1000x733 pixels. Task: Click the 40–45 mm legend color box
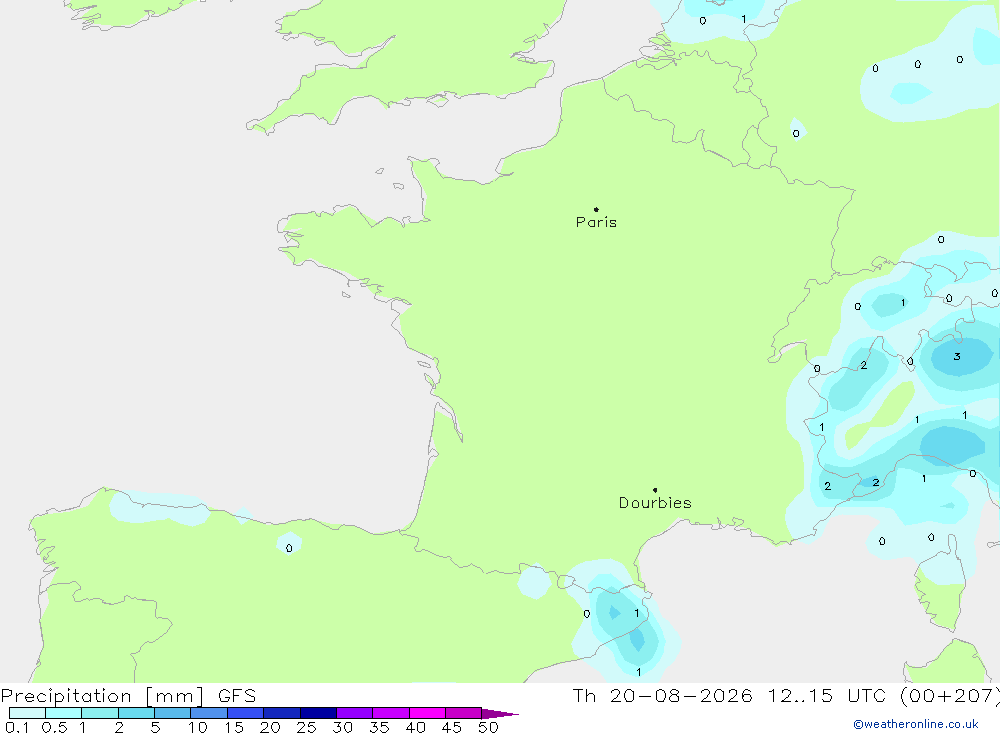427,713
